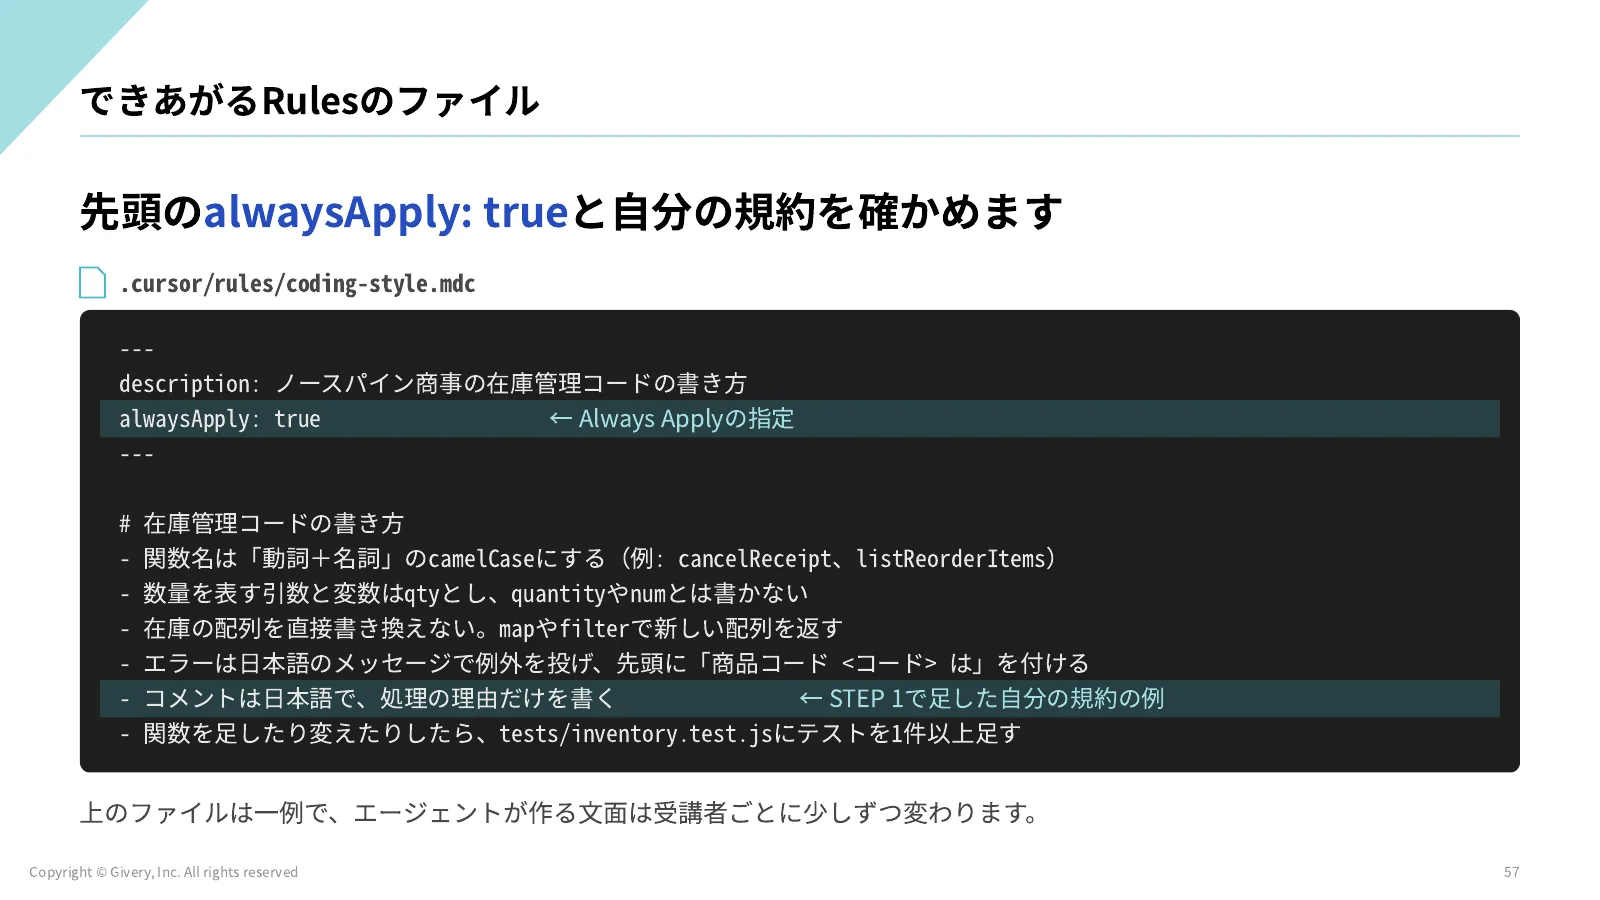Click the blue text alwaysApply: true in heading
The width and height of the screenshot is (1600, 900).
tap(386, 212)
